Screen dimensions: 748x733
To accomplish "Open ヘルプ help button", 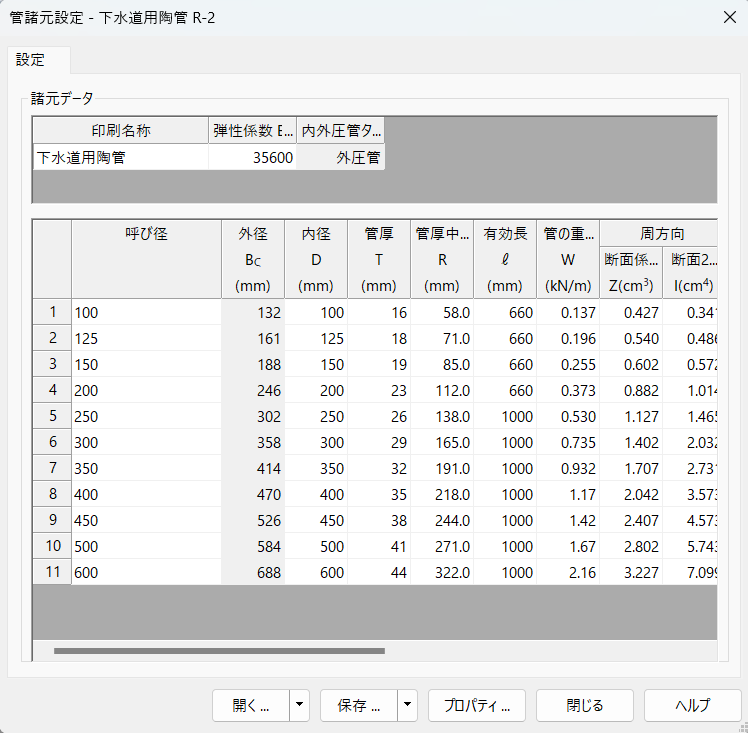I will (692, 705).
